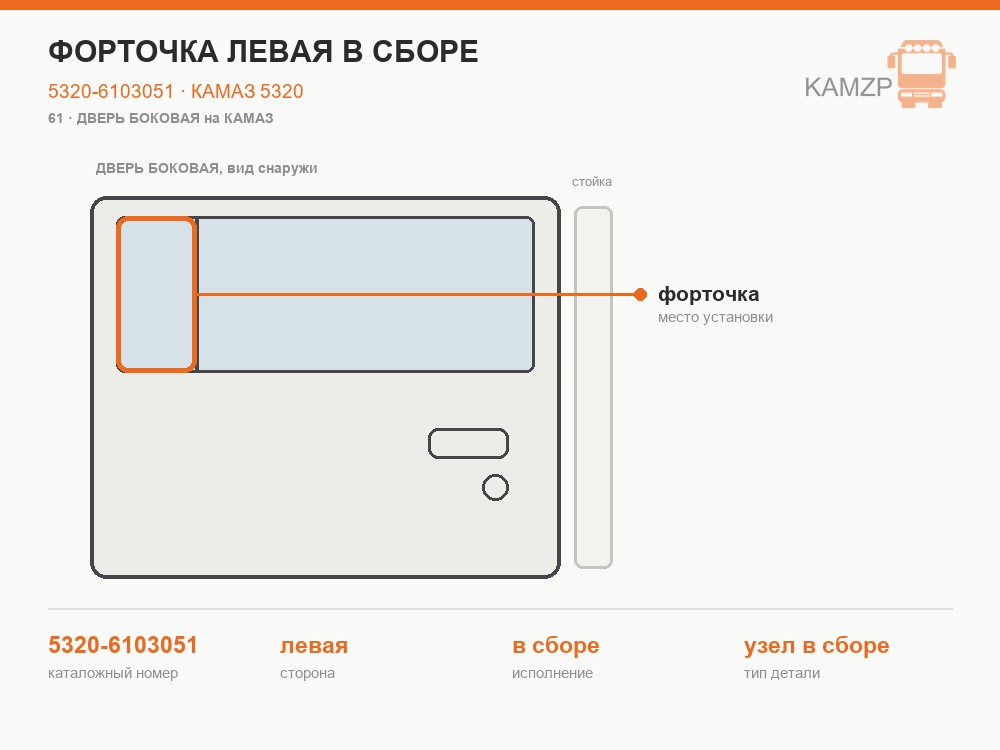Viewport: 1000px width, 750px height.
Task: Click the узел в сборе value
Action: click(x=816, y=645)
